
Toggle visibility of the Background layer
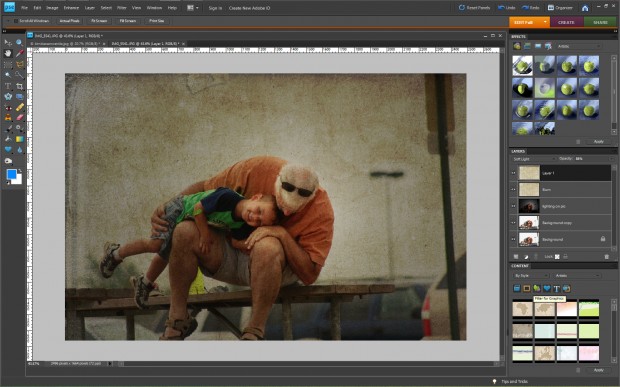[513, 240]
